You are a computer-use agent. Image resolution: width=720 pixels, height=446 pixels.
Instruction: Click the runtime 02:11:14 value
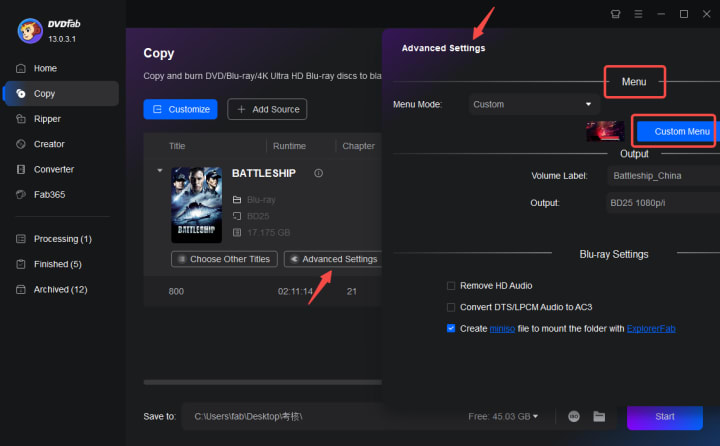tap(295, 292)
